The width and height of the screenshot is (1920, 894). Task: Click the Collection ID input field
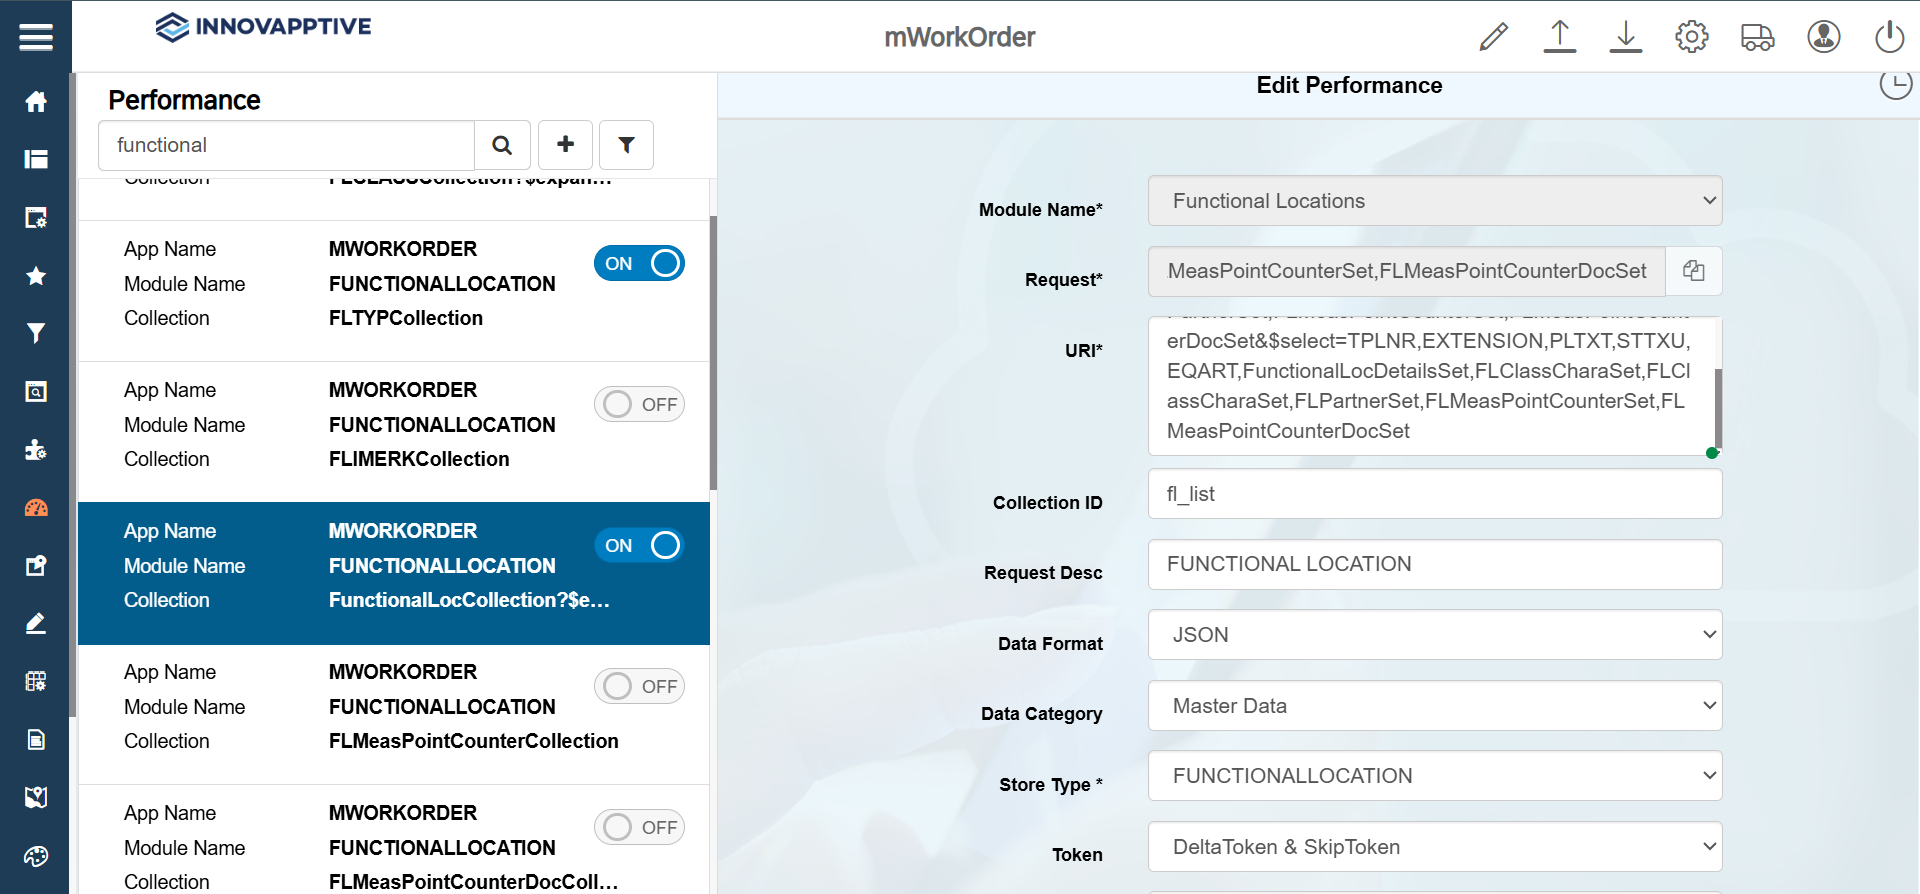point(1434,494)
